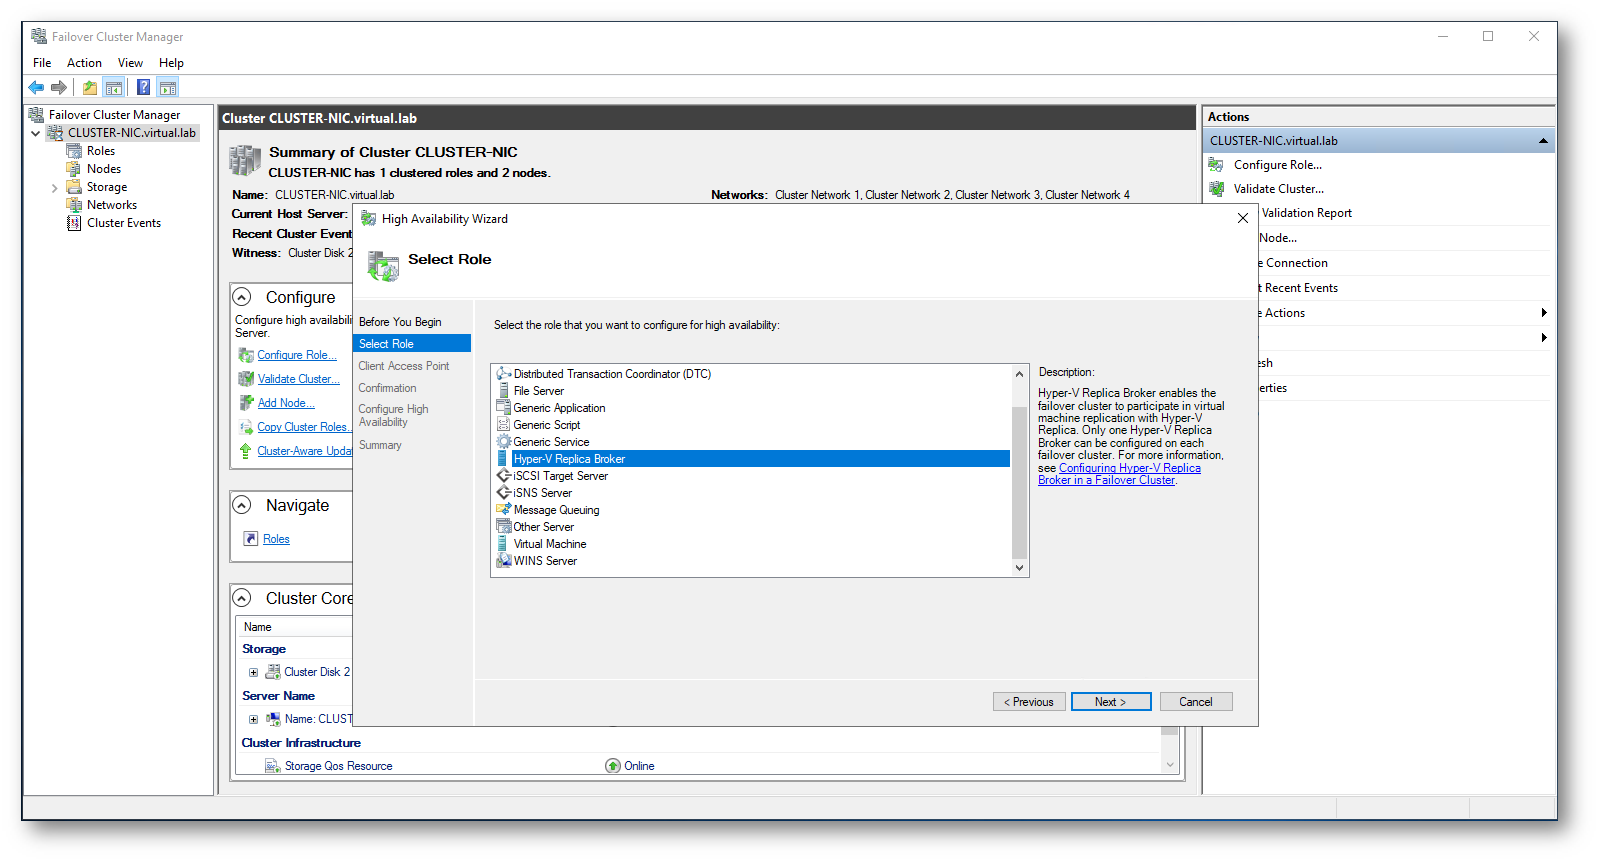The image size is (1600, 863).
Task: Cancel the High Availability Wizard
Action: [1195, 702]
